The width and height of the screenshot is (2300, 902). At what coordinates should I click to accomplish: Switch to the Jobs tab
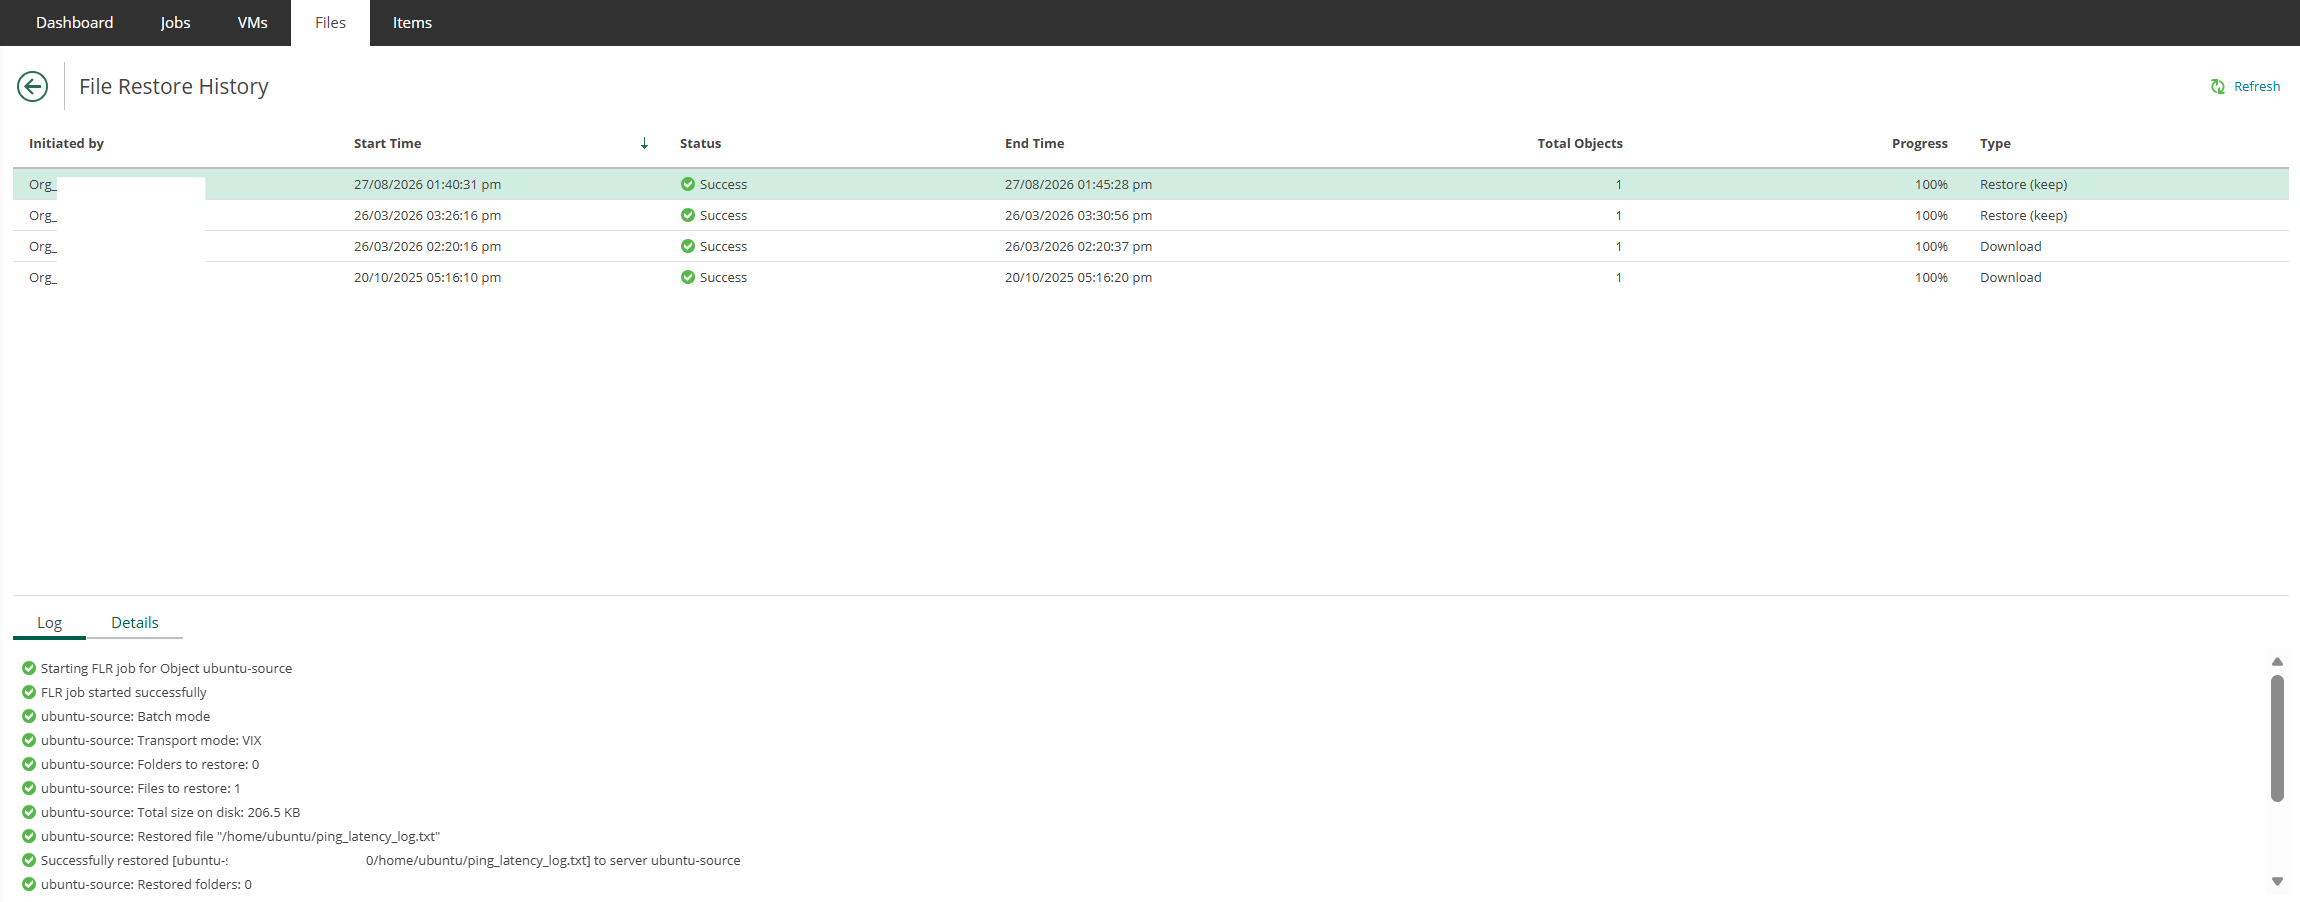coord(175,23)
